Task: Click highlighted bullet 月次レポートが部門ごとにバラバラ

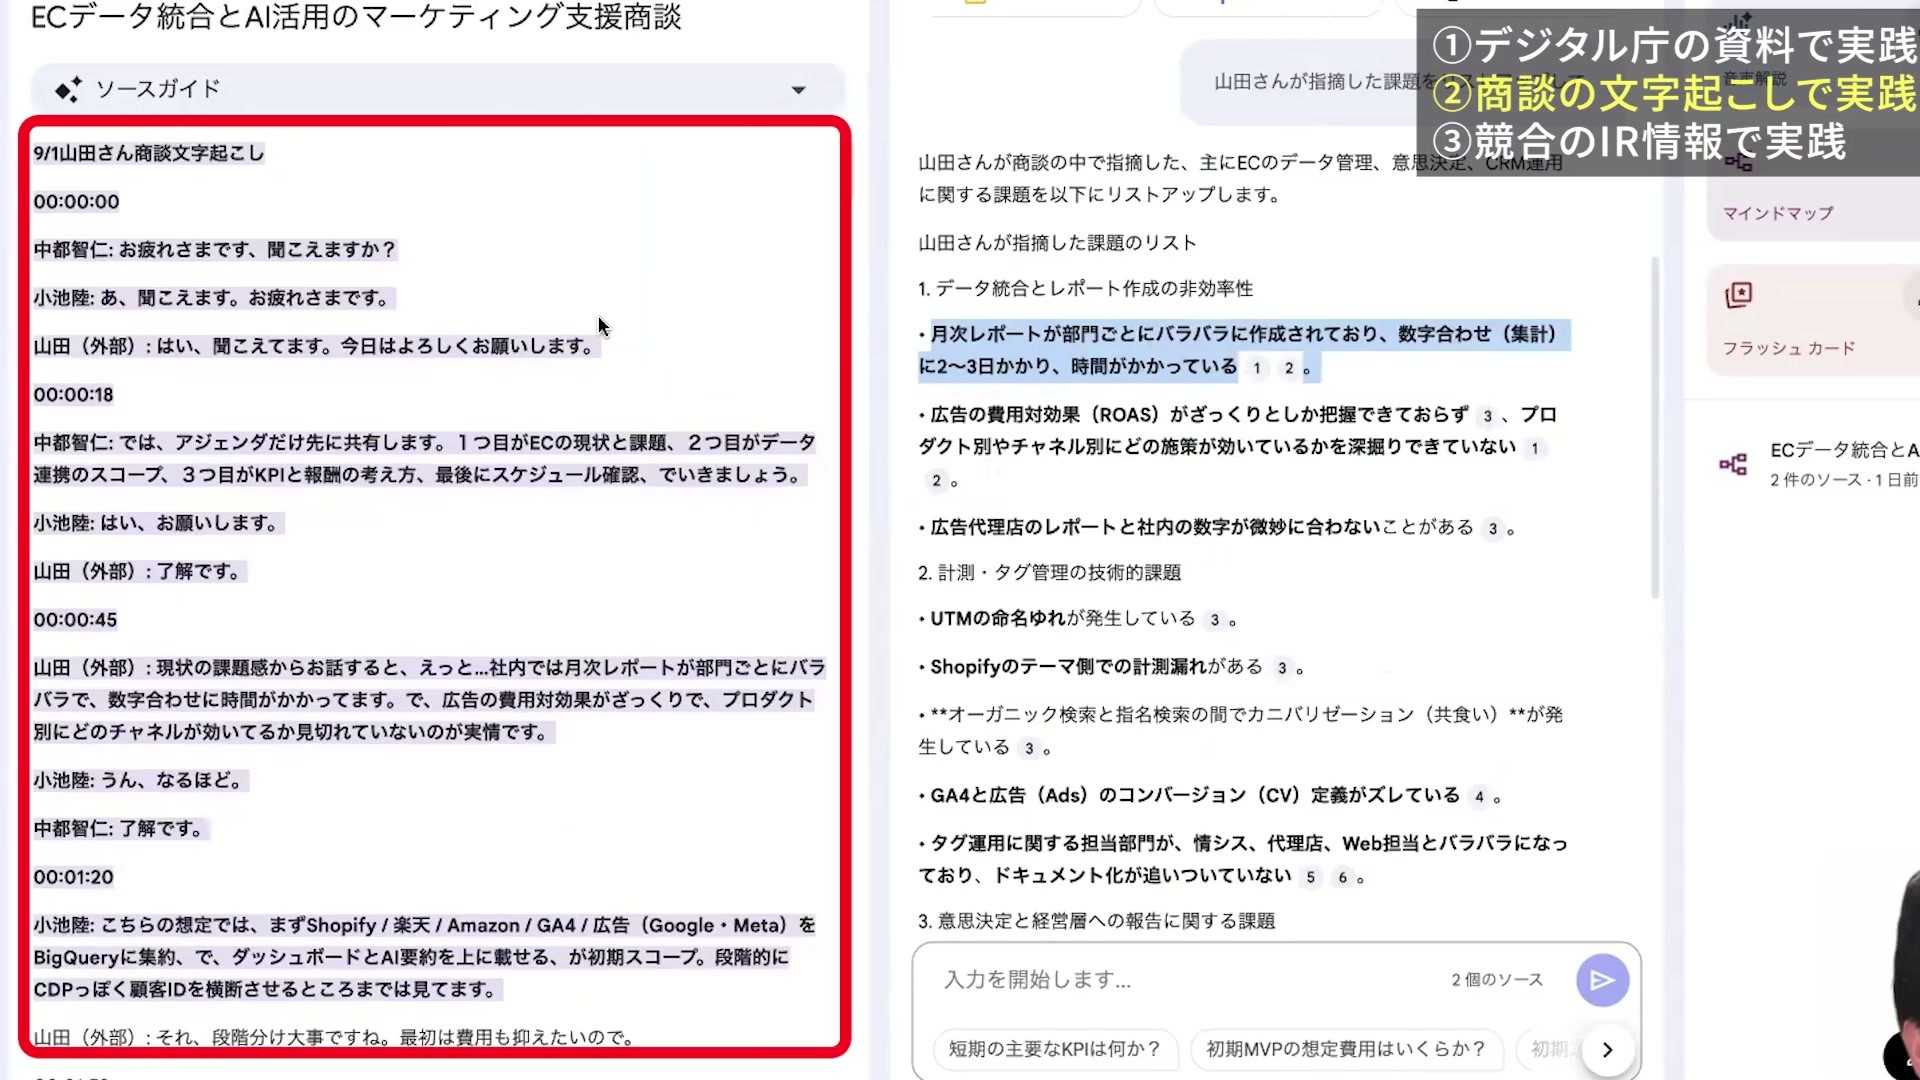Action: pos(1243,350)
